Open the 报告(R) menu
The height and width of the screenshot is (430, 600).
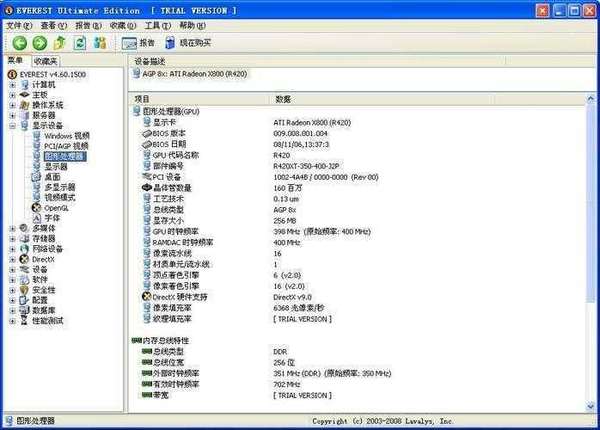(88, 26)
